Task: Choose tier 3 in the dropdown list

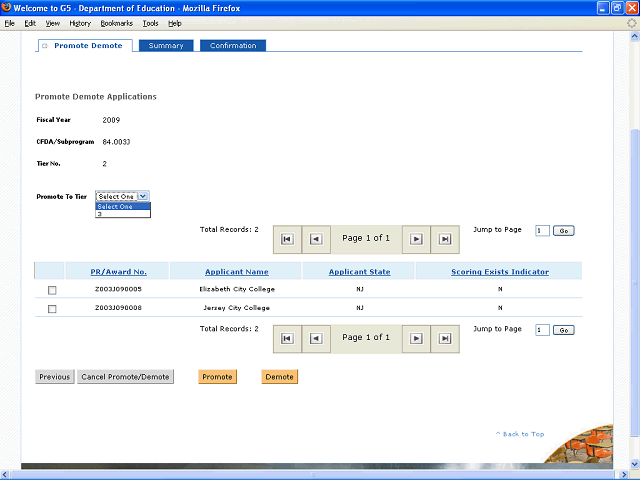Action: [123, 214]
